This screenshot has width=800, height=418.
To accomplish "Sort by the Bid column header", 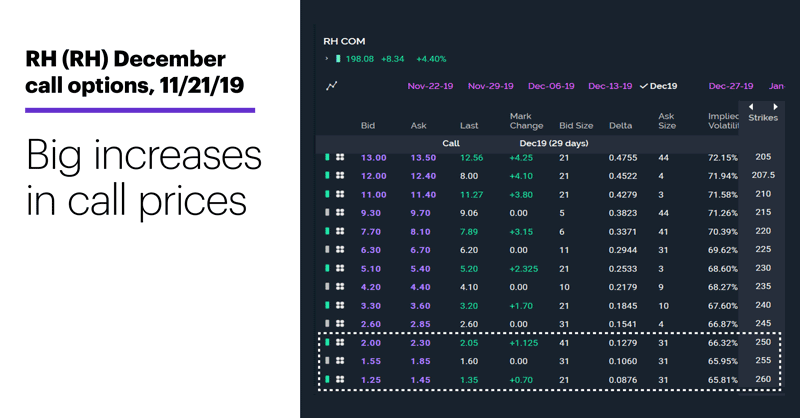I will (x=368, y=126).
